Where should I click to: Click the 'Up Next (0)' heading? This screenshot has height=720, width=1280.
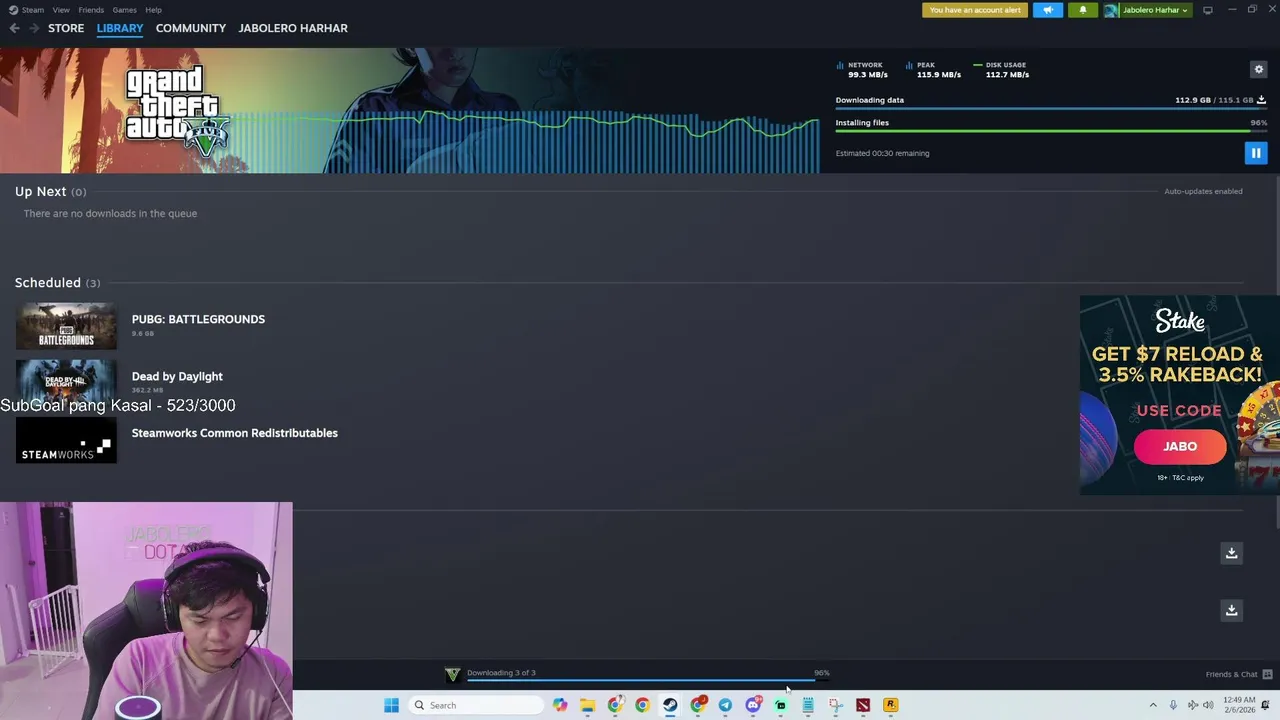(50, 191)
